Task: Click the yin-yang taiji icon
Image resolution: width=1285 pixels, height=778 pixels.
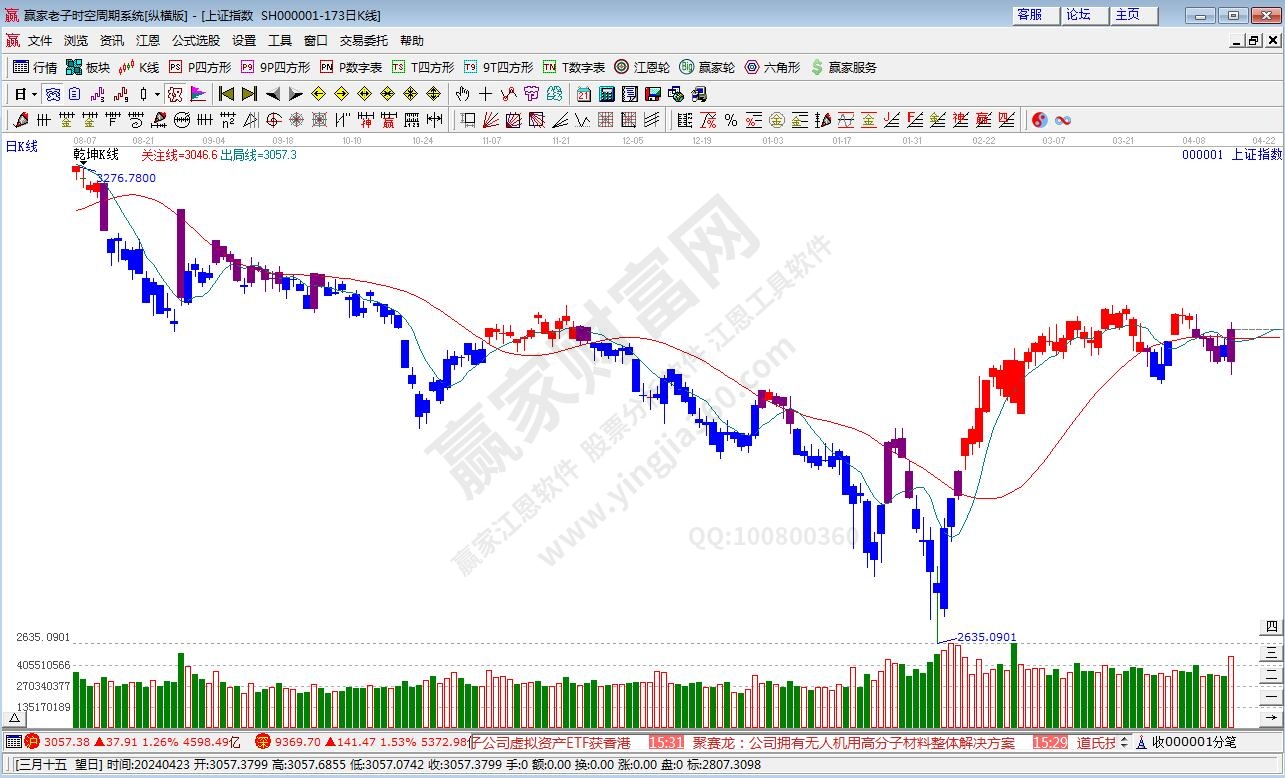Action: [1040, 120]
